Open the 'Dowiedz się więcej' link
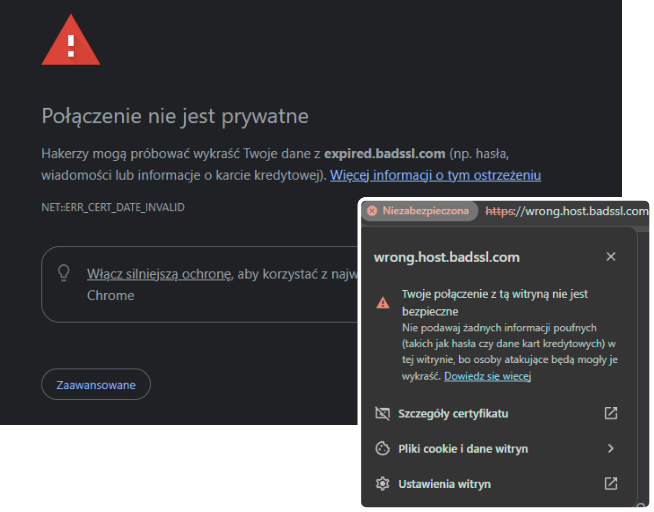This screenshot has width=654, height=512. [x=487, y=376]
